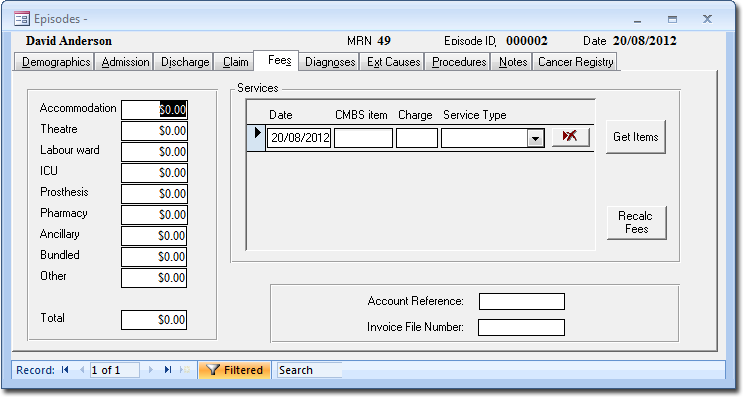Viewport: 743px width, 397px height.
Task: Click the Ancillary fee field
Action: [154, 235]
